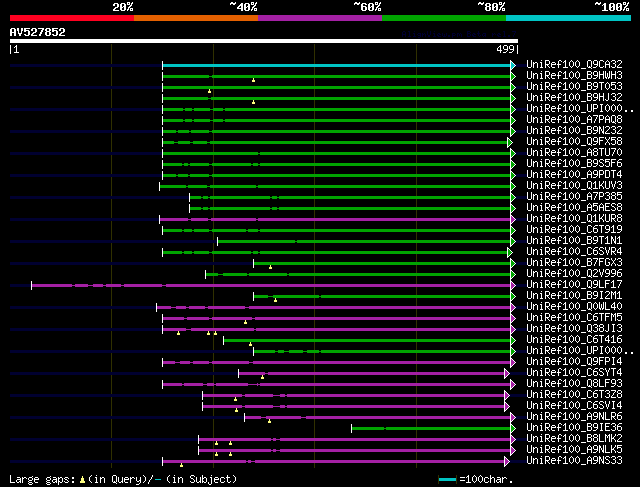Click the yellow gap marker under A9NS33 bar
640x487 pixels.
click(x=181, y=465)
